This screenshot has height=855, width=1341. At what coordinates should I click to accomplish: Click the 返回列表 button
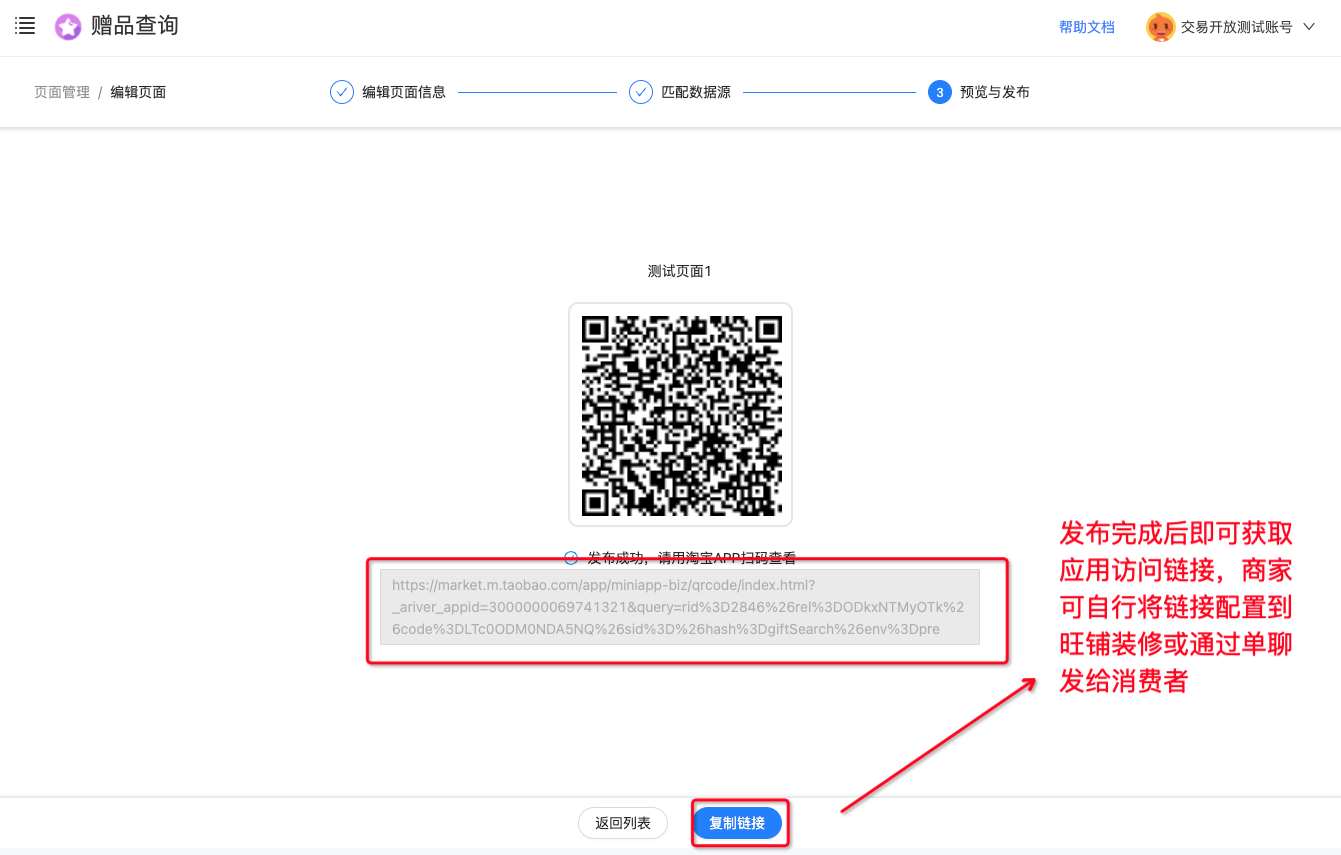click(623, 823)
